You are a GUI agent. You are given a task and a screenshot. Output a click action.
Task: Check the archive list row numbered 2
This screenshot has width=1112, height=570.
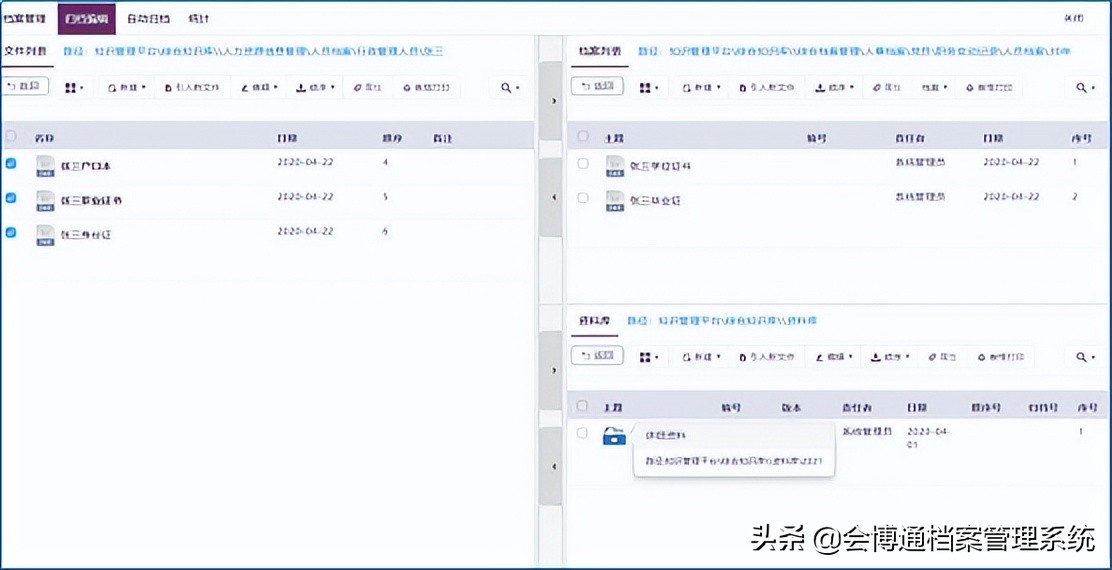point(583,198)
